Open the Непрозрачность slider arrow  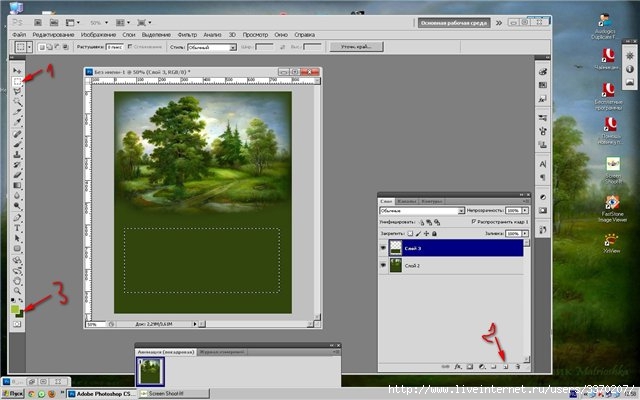pyautogui.click(x=525, y=211)
